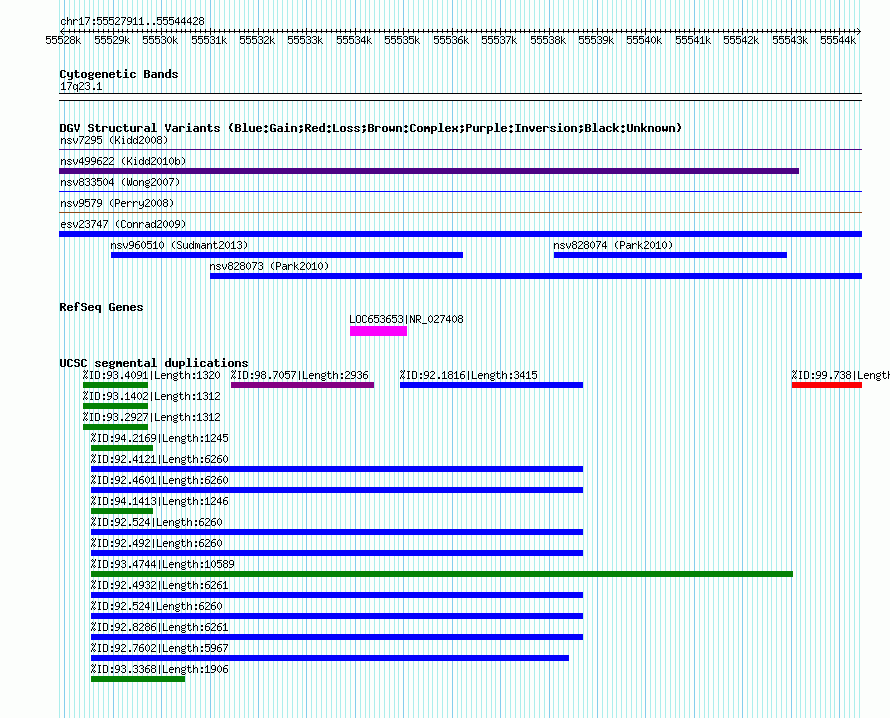
Task: Click duplication label %ID:98.7057|Length:2936
Action: (300, 375)
